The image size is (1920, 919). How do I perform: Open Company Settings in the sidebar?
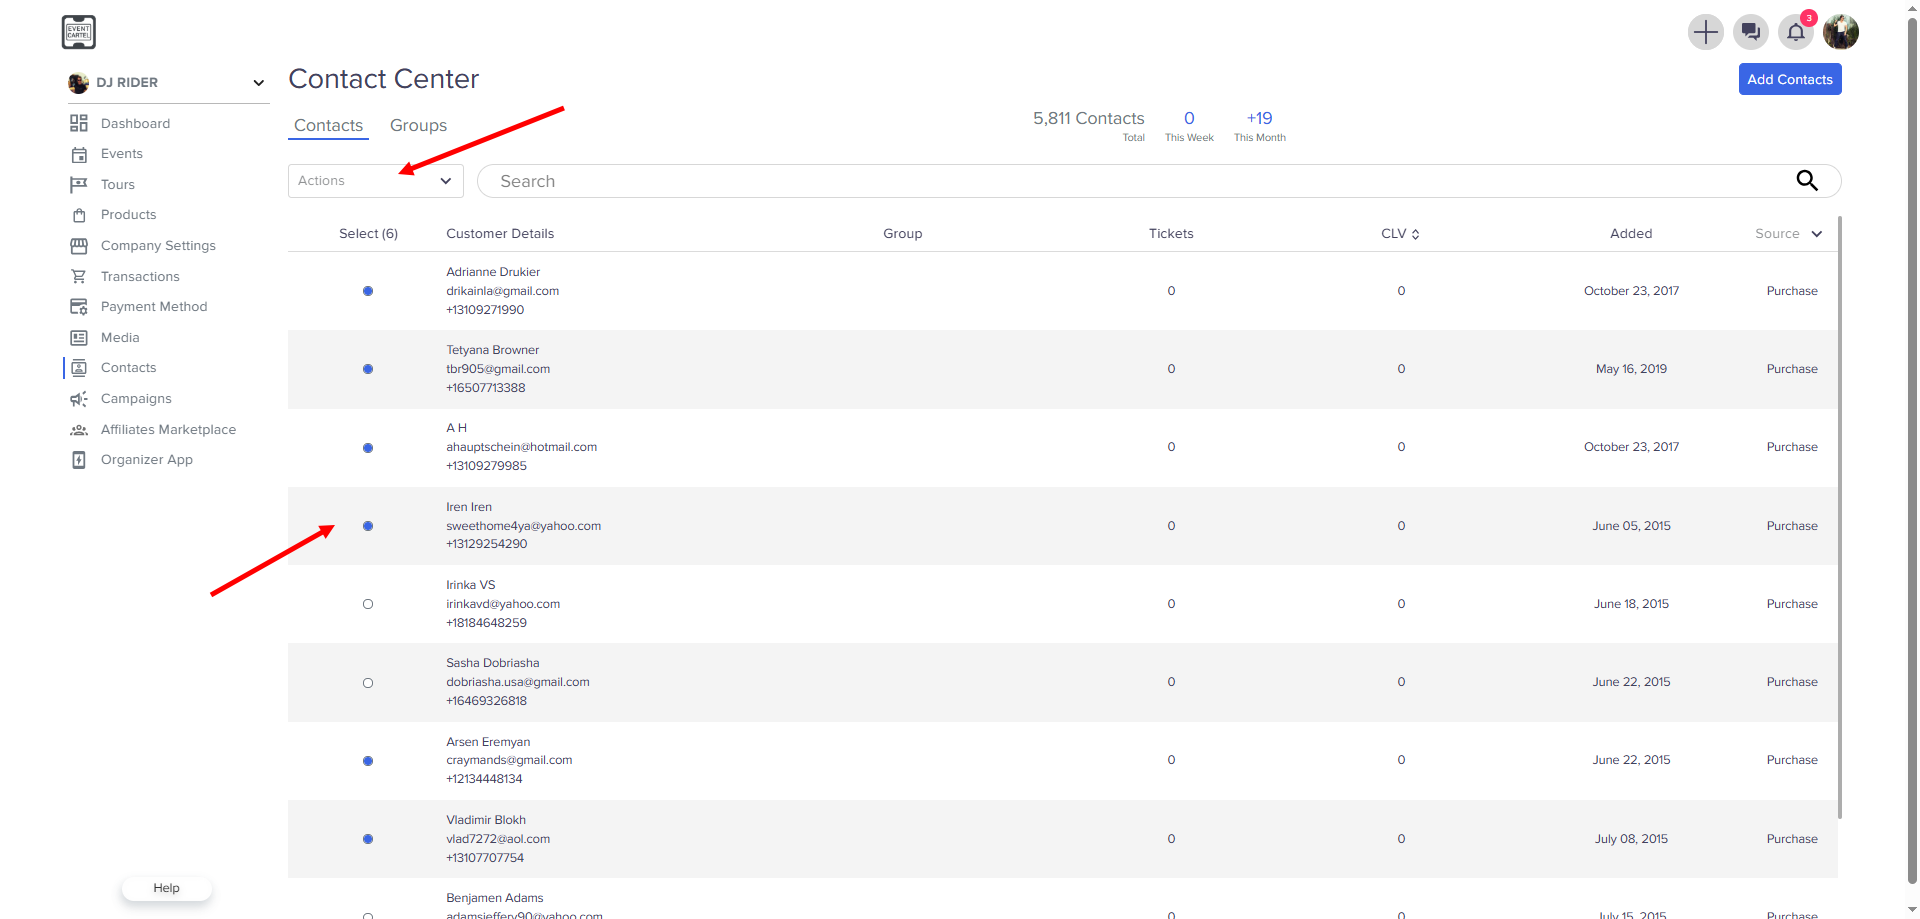(x=158, y=246)
